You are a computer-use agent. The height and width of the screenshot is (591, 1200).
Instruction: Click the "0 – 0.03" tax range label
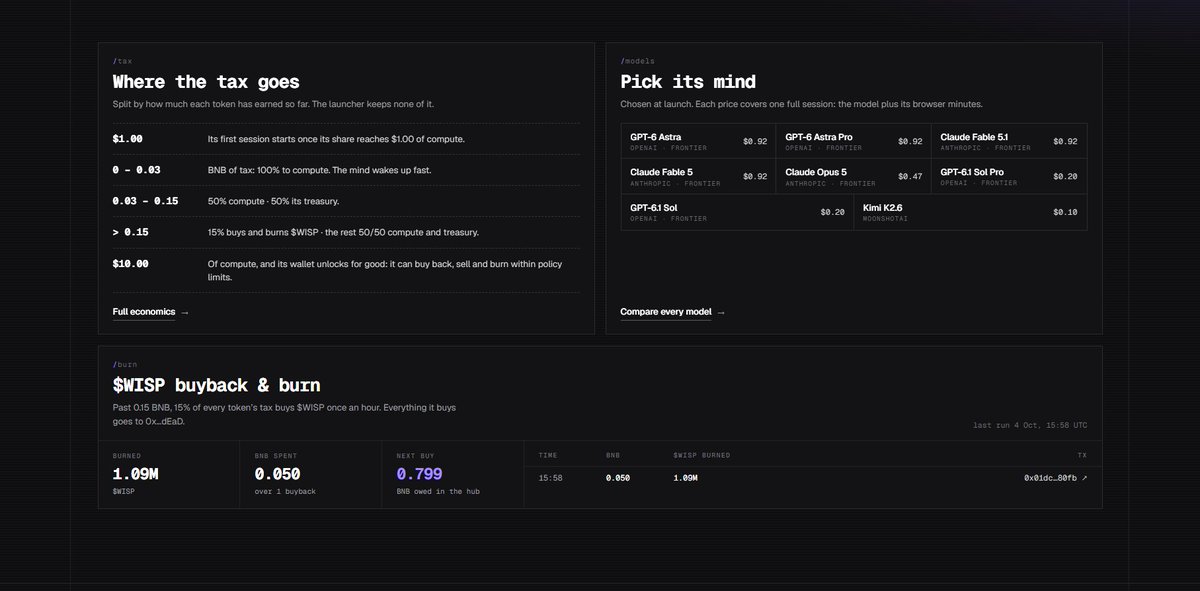click(135, 170)
